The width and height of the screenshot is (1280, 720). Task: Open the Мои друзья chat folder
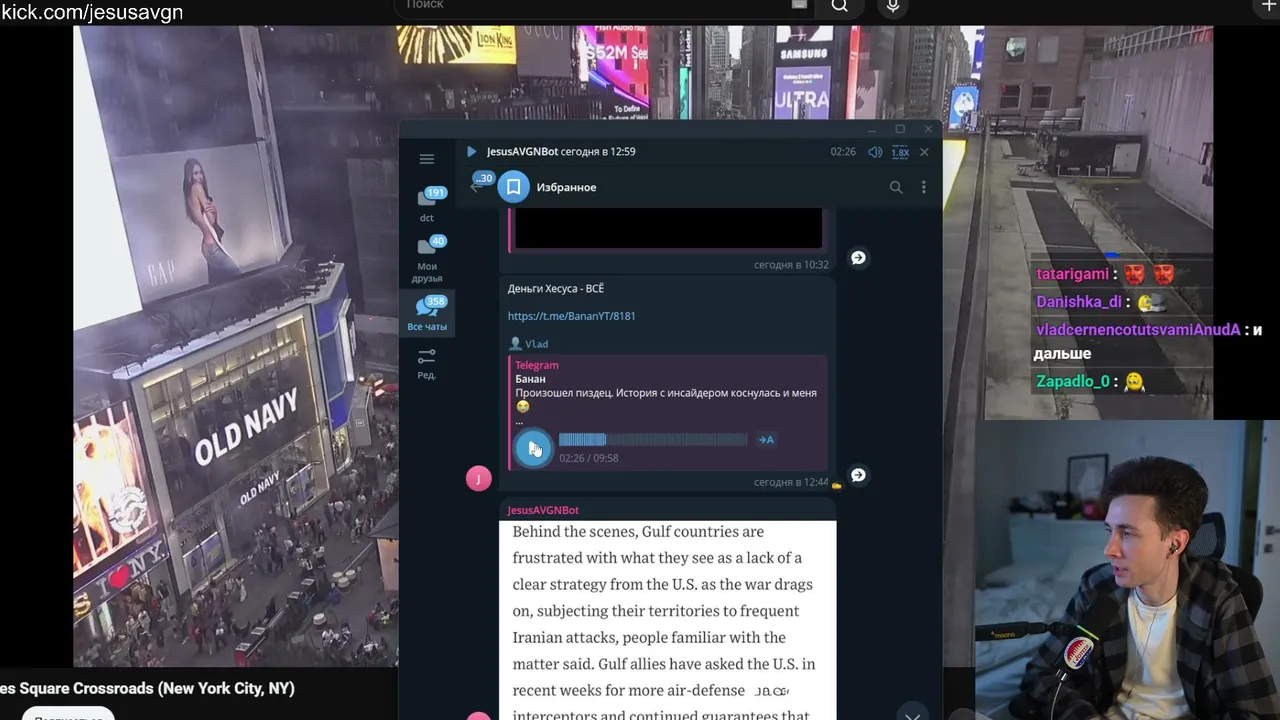(x=427, y=259)
